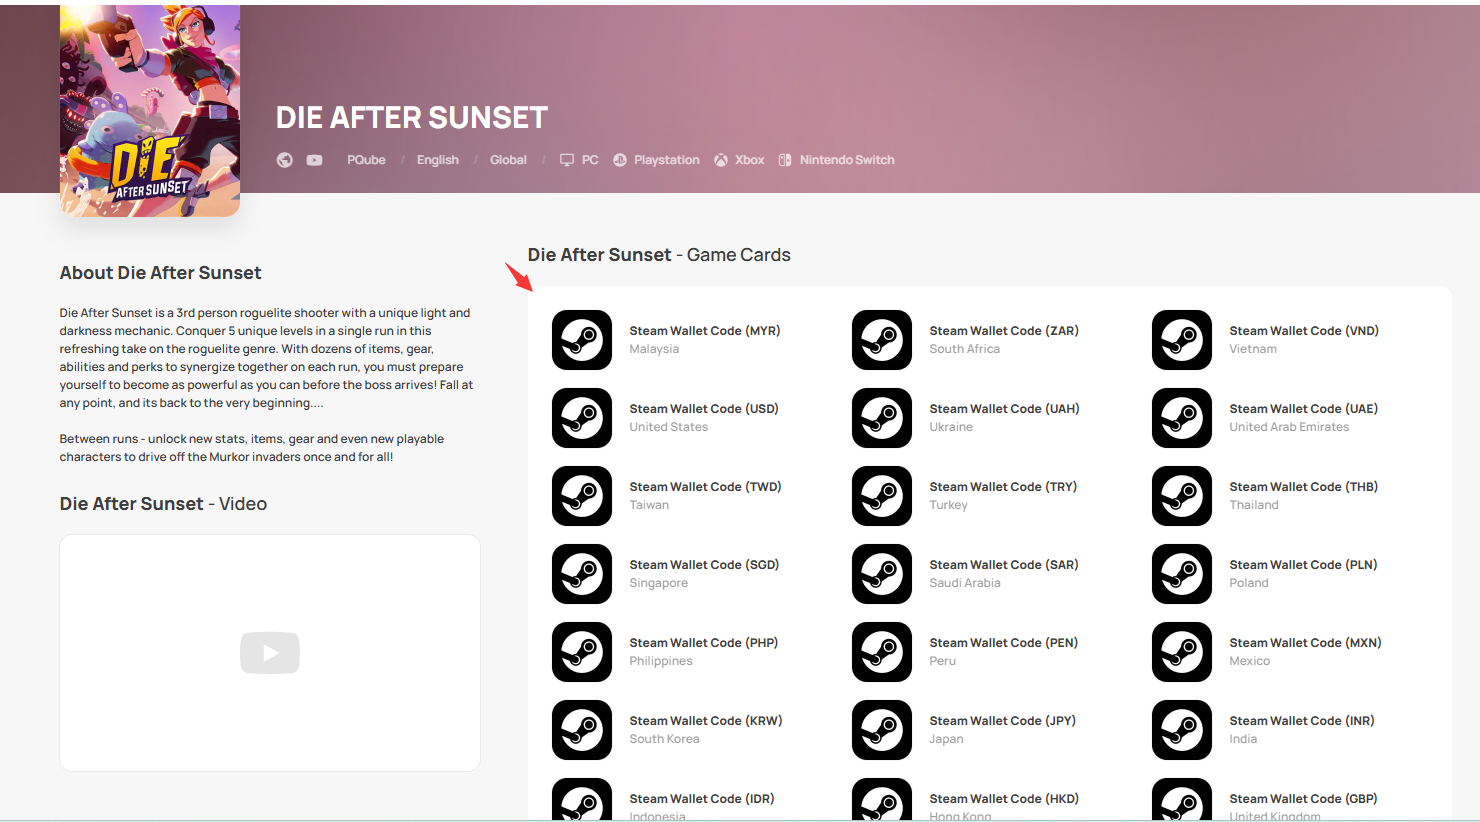Click the Thailand country label
Viewport: 1480px width, 822px height.
[1254, 505]
